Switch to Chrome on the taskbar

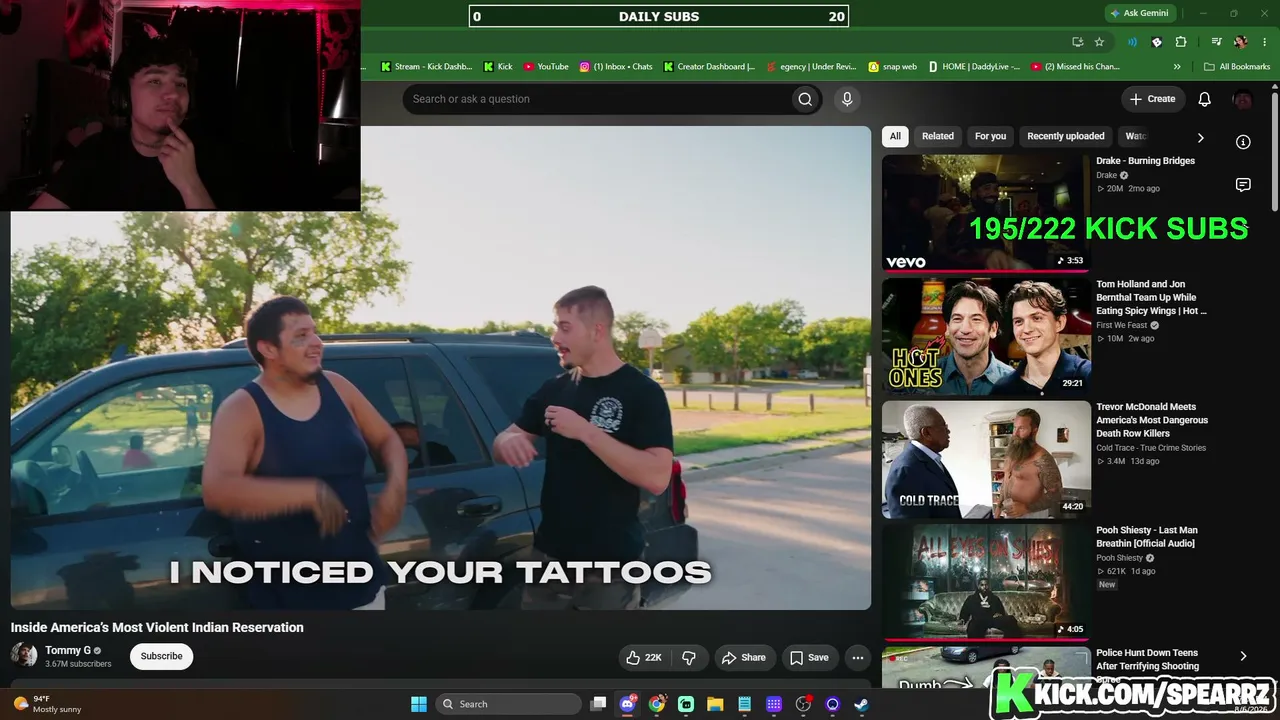657,704
